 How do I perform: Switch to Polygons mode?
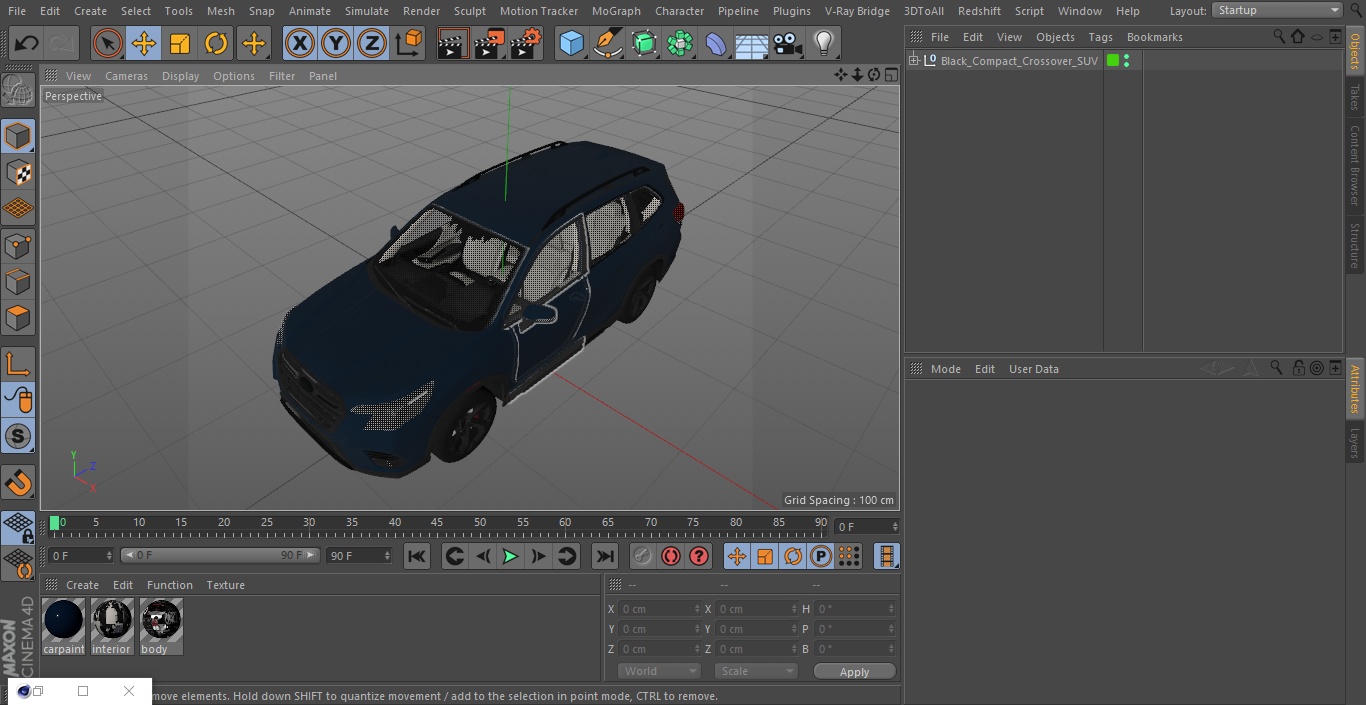(x=18, y=318)
